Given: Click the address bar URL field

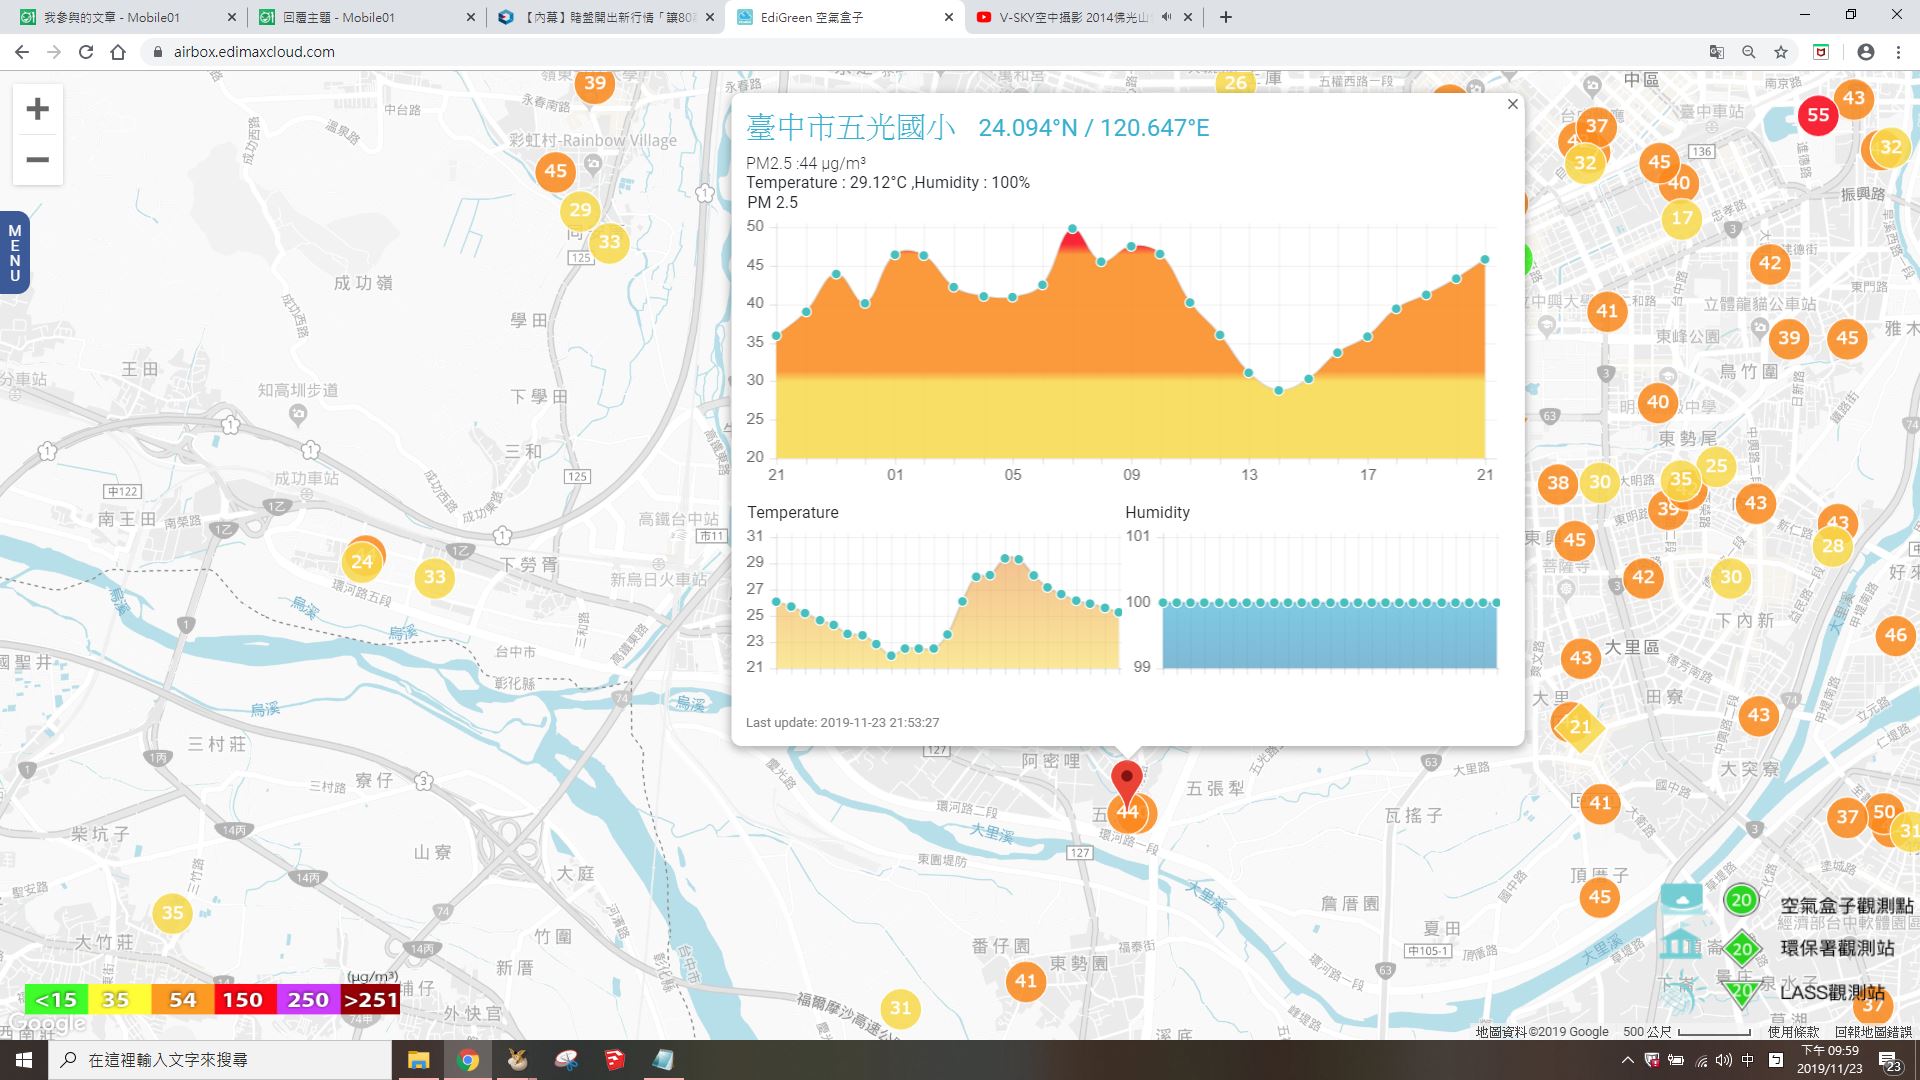Looking at the screenshot, I should [920, 52].
